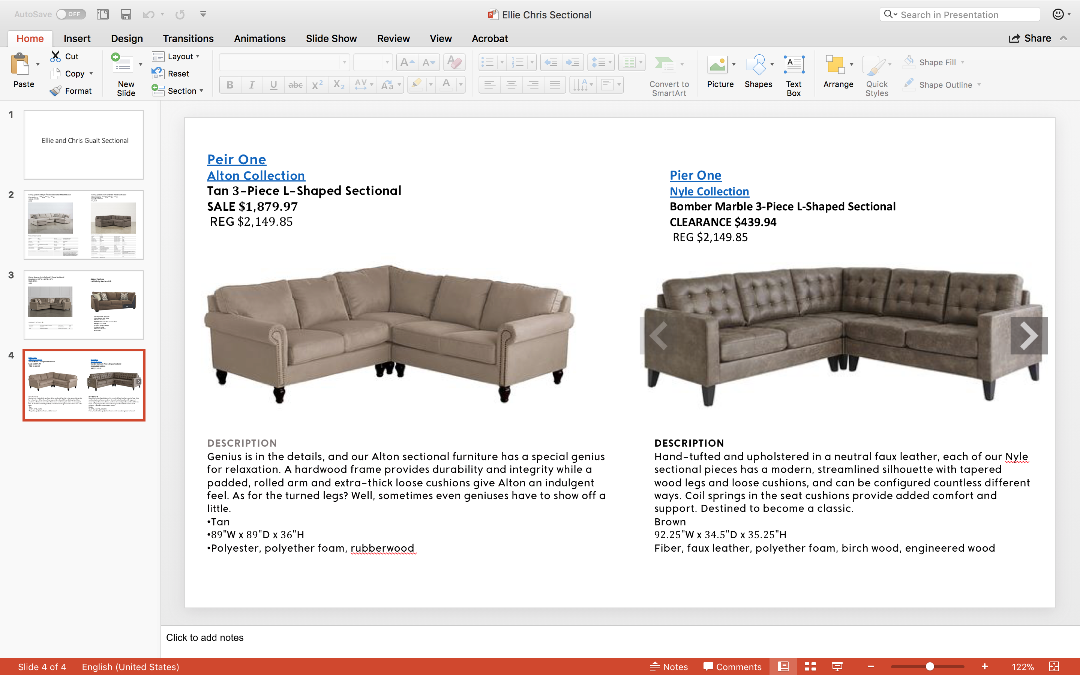
Task: Toggle Underline formatting
Action: [x=273, y=85]
